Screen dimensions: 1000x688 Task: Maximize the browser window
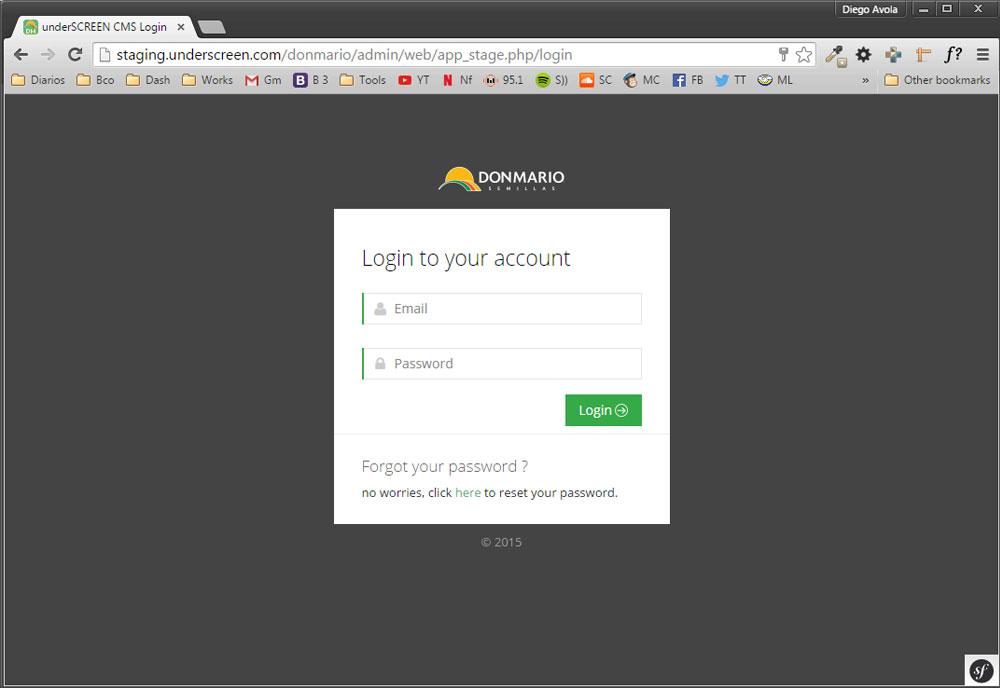pos(947,9)
